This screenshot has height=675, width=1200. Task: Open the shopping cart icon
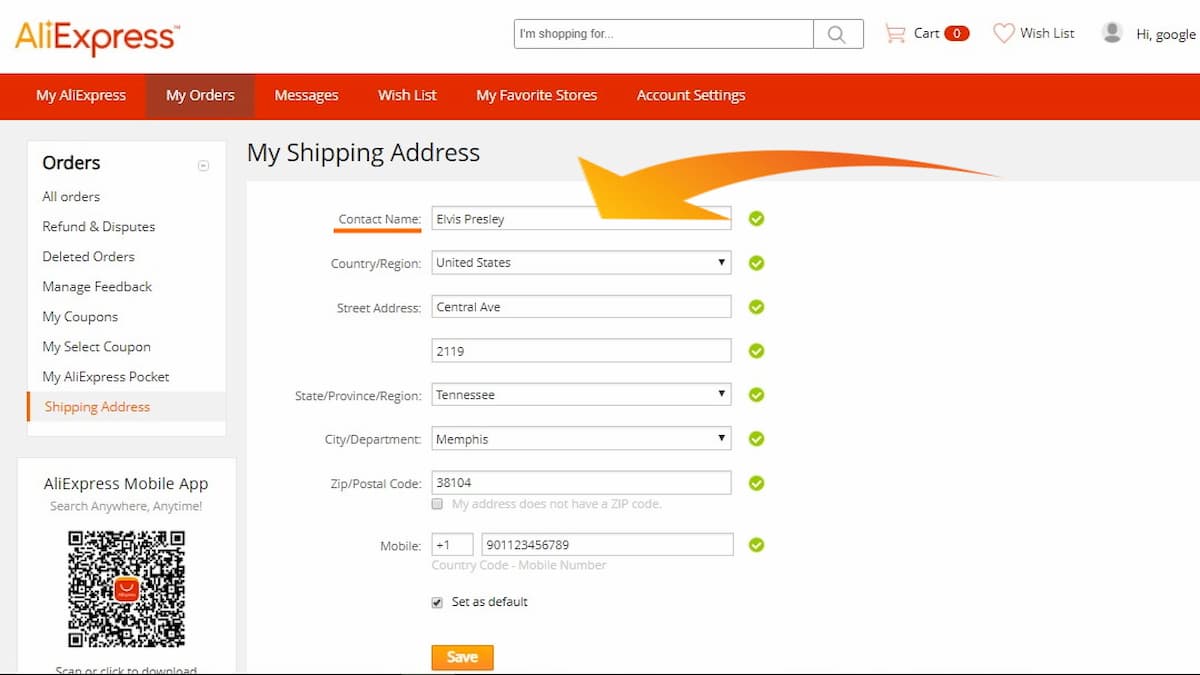click(x=895, y=34)
